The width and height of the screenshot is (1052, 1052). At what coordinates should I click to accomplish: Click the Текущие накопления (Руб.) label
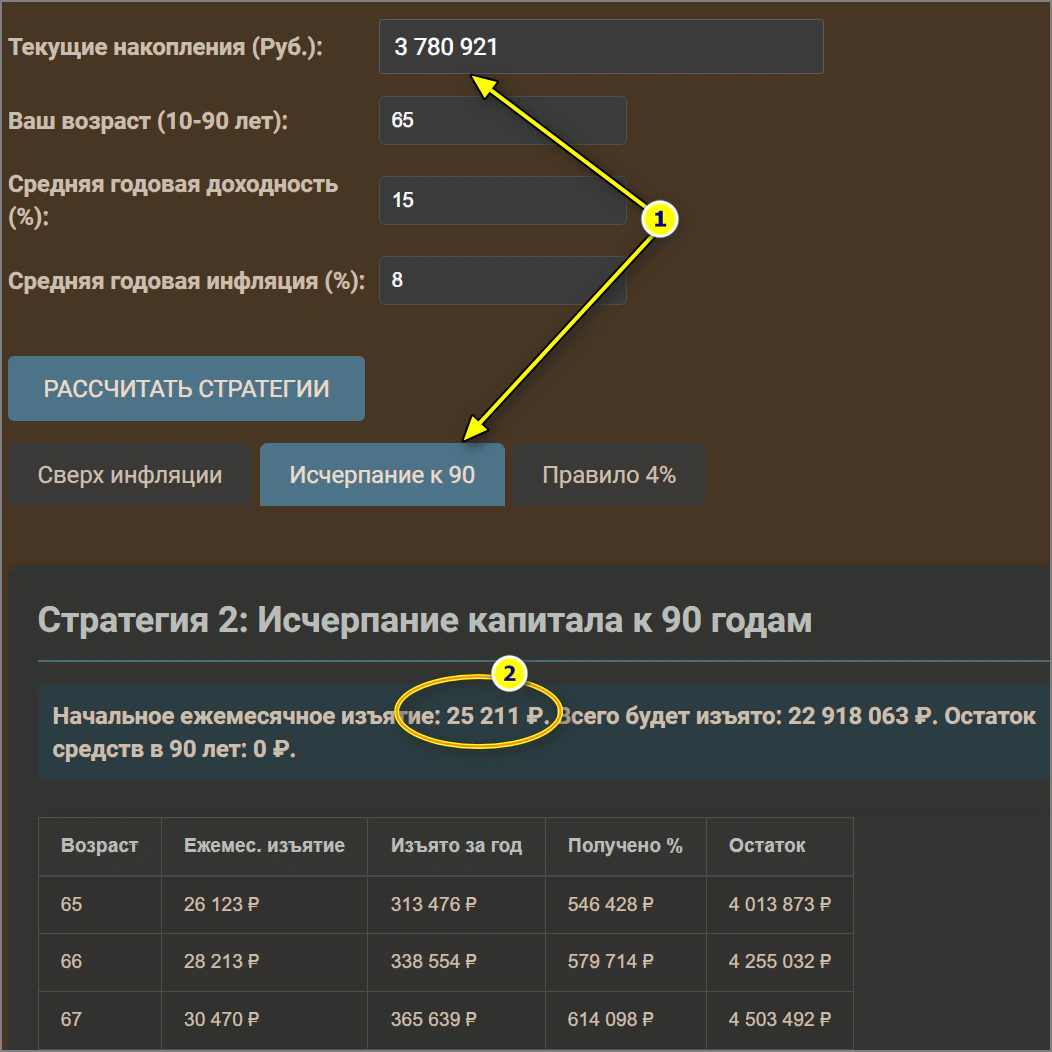[165, 47]
